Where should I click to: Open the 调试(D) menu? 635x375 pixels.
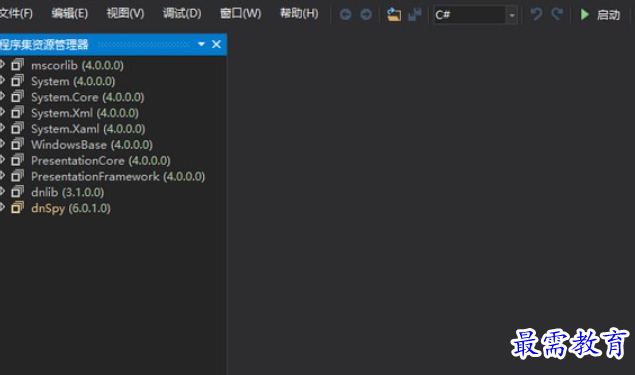[x=182, y=14]
